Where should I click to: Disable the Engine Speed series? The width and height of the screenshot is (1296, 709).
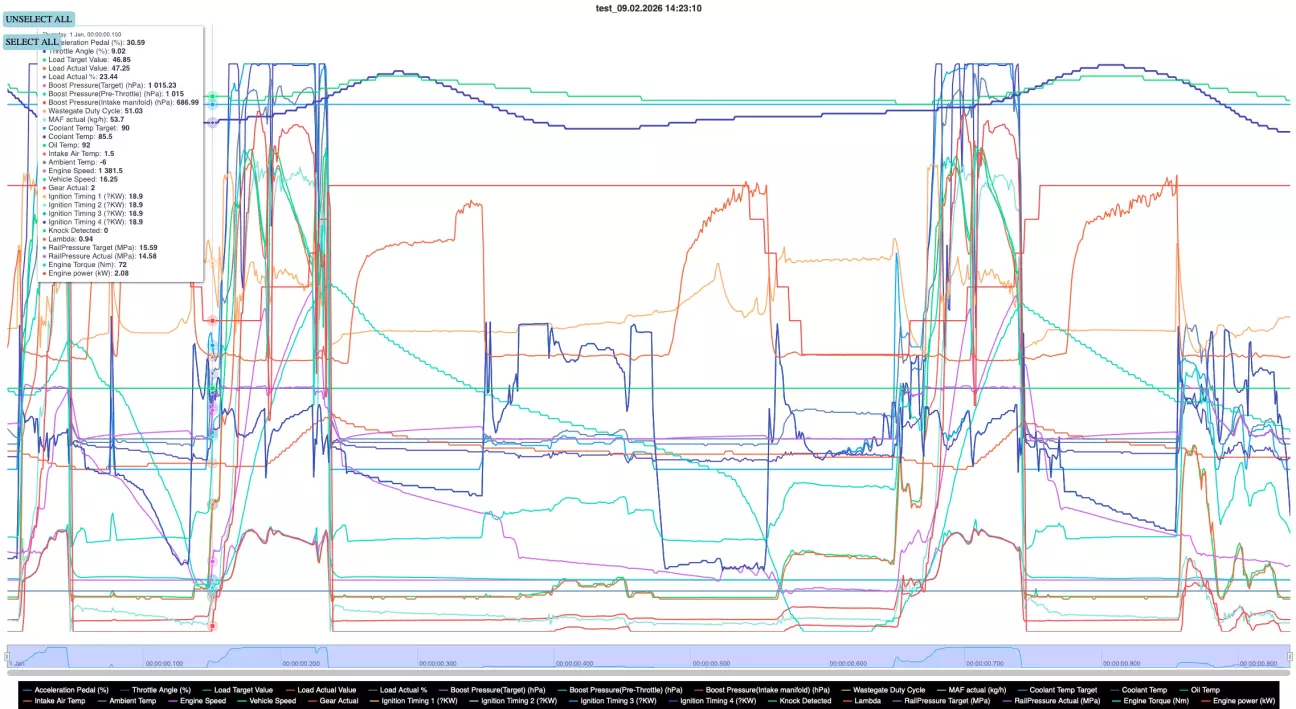click(x=205, y=701)
